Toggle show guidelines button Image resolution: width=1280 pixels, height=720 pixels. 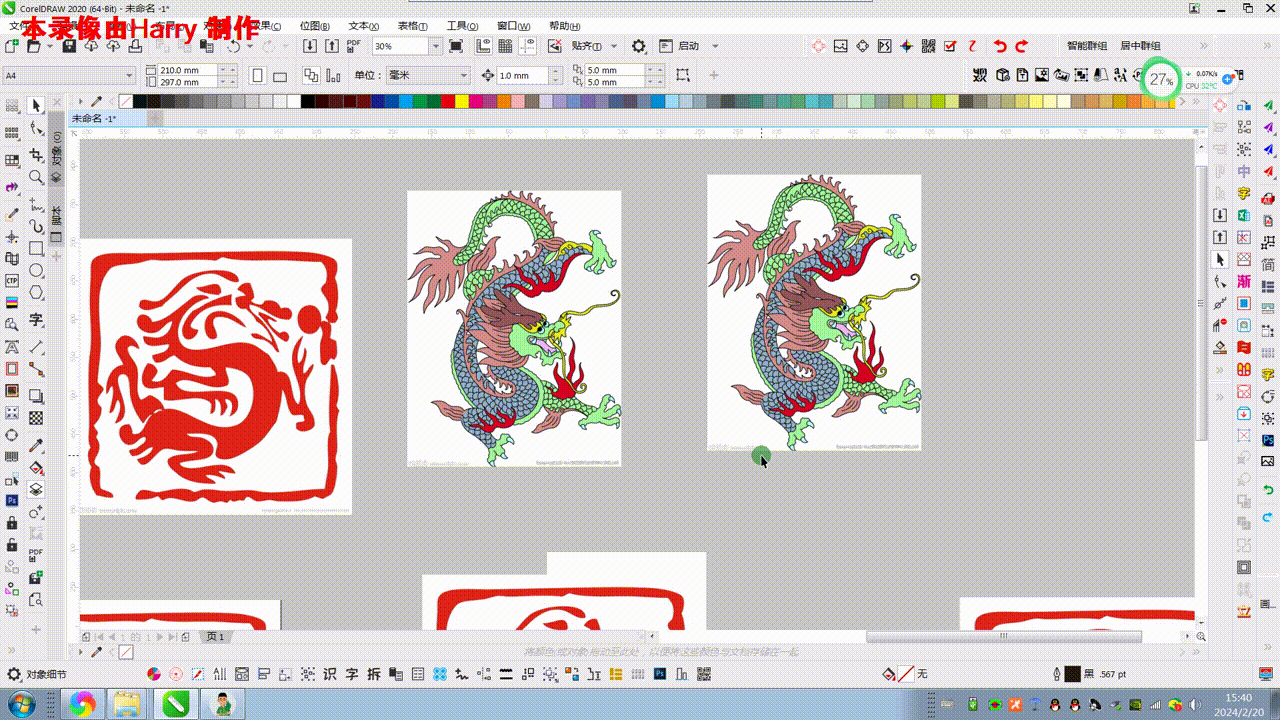[529, 46]
